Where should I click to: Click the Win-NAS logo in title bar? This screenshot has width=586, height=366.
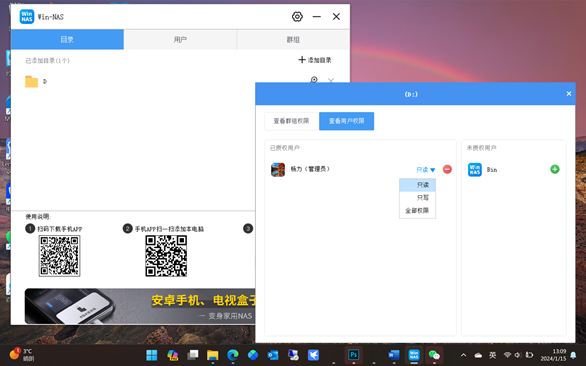(x=27, y=16)
